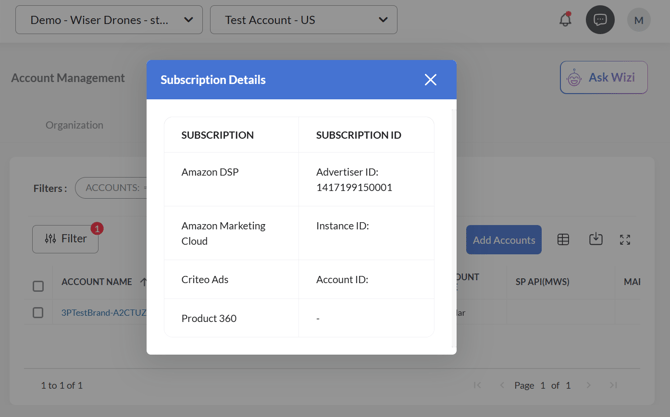This screenshot has width=670, height=417.
Task: Close the Subscription Details dialog
Action: click(x=430, y=80)
